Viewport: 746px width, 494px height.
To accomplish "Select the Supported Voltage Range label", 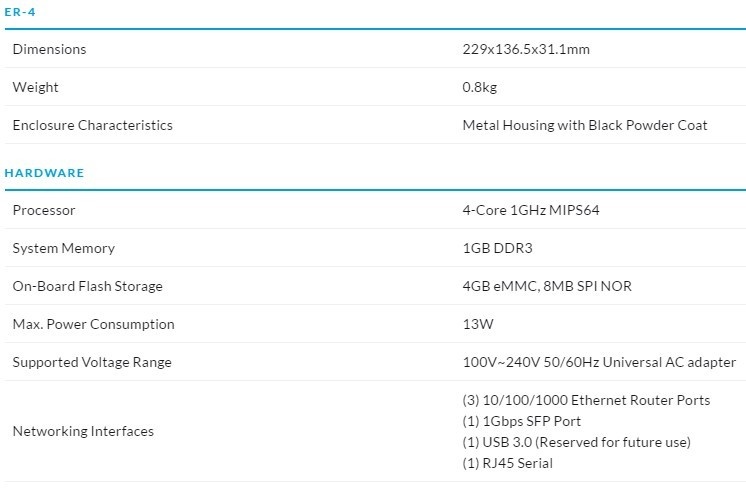I will coord(92,362).
